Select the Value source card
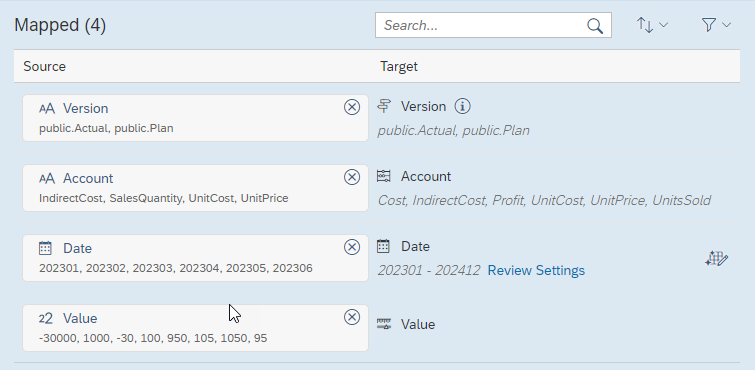 [x=195, y=328]
